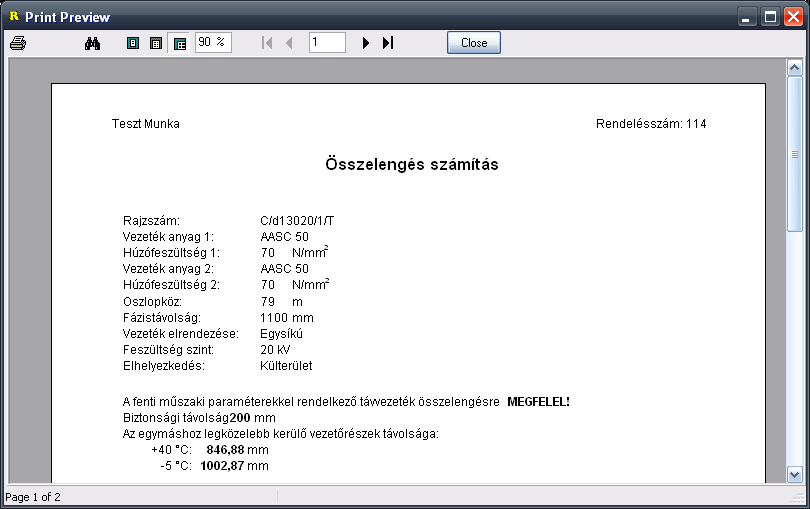The image size is (810, 509).
Task: Click the value 1100 mm
Action: pyautogui.click(x=287, y=318)
